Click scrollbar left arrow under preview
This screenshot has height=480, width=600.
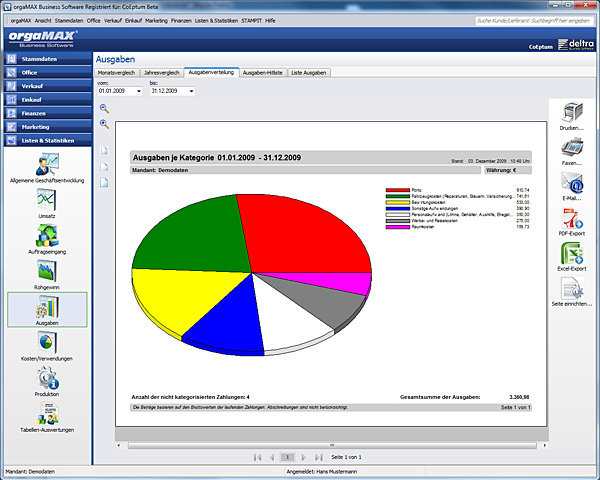(119, 445)
